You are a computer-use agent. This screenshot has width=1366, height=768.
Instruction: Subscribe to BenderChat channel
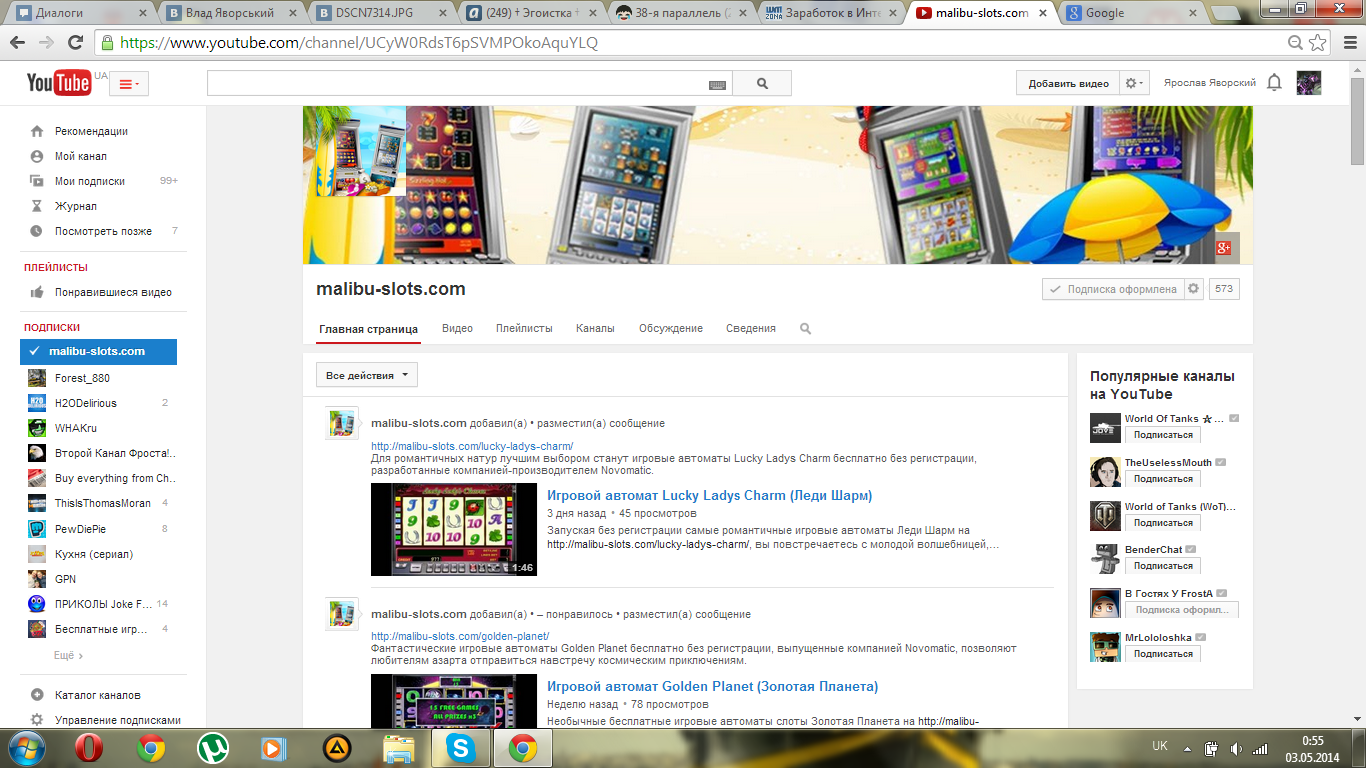coord(1162,566)
